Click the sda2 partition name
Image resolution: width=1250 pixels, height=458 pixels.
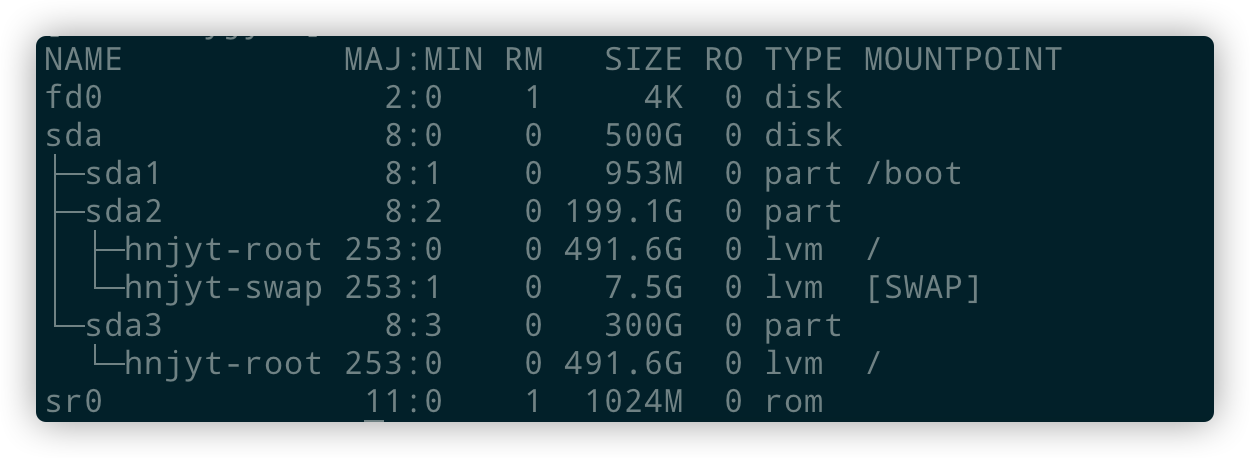click(x=123, y=212)
